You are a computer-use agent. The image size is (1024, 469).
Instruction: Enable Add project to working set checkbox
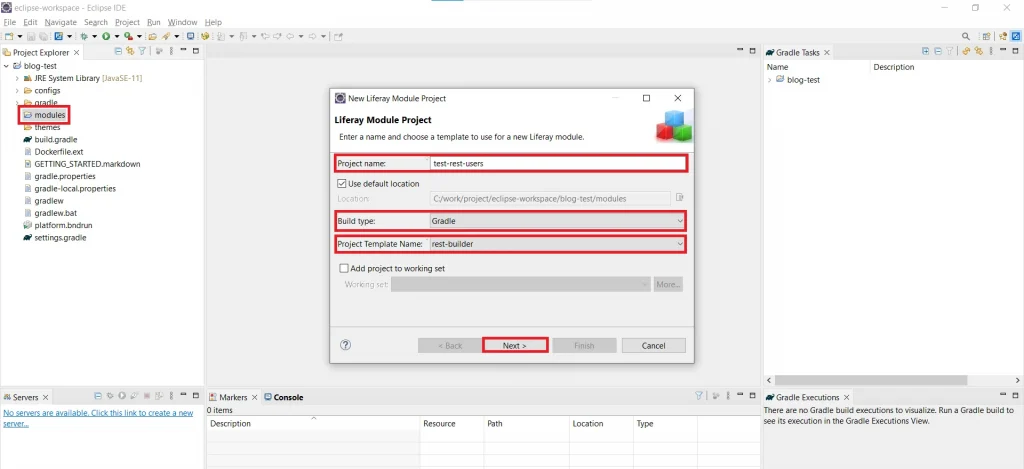click(344, 268)
